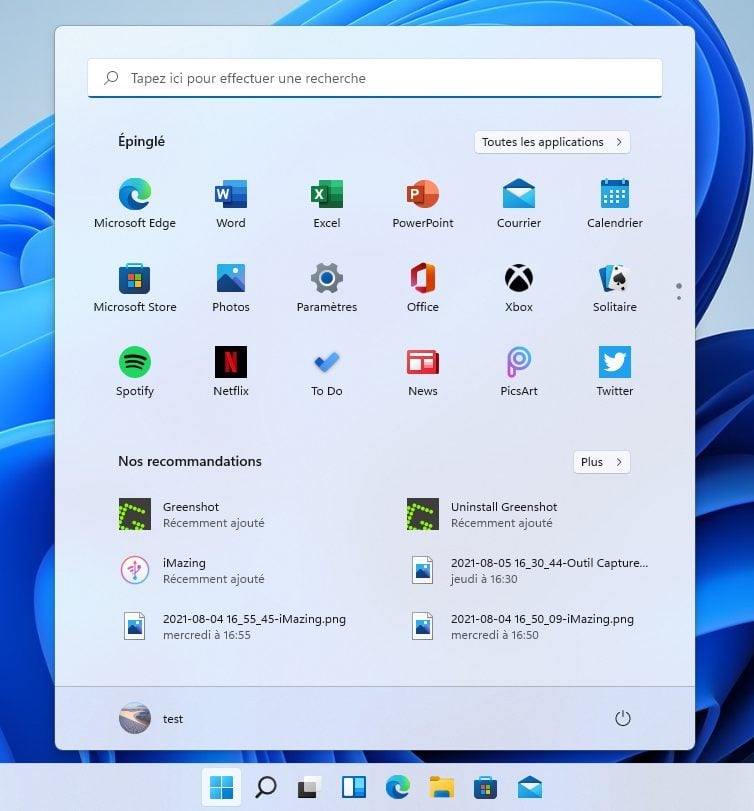Open the News app
Image resolution: width=754 pixels, height=811 pixels.
click(x=423, y=371)
